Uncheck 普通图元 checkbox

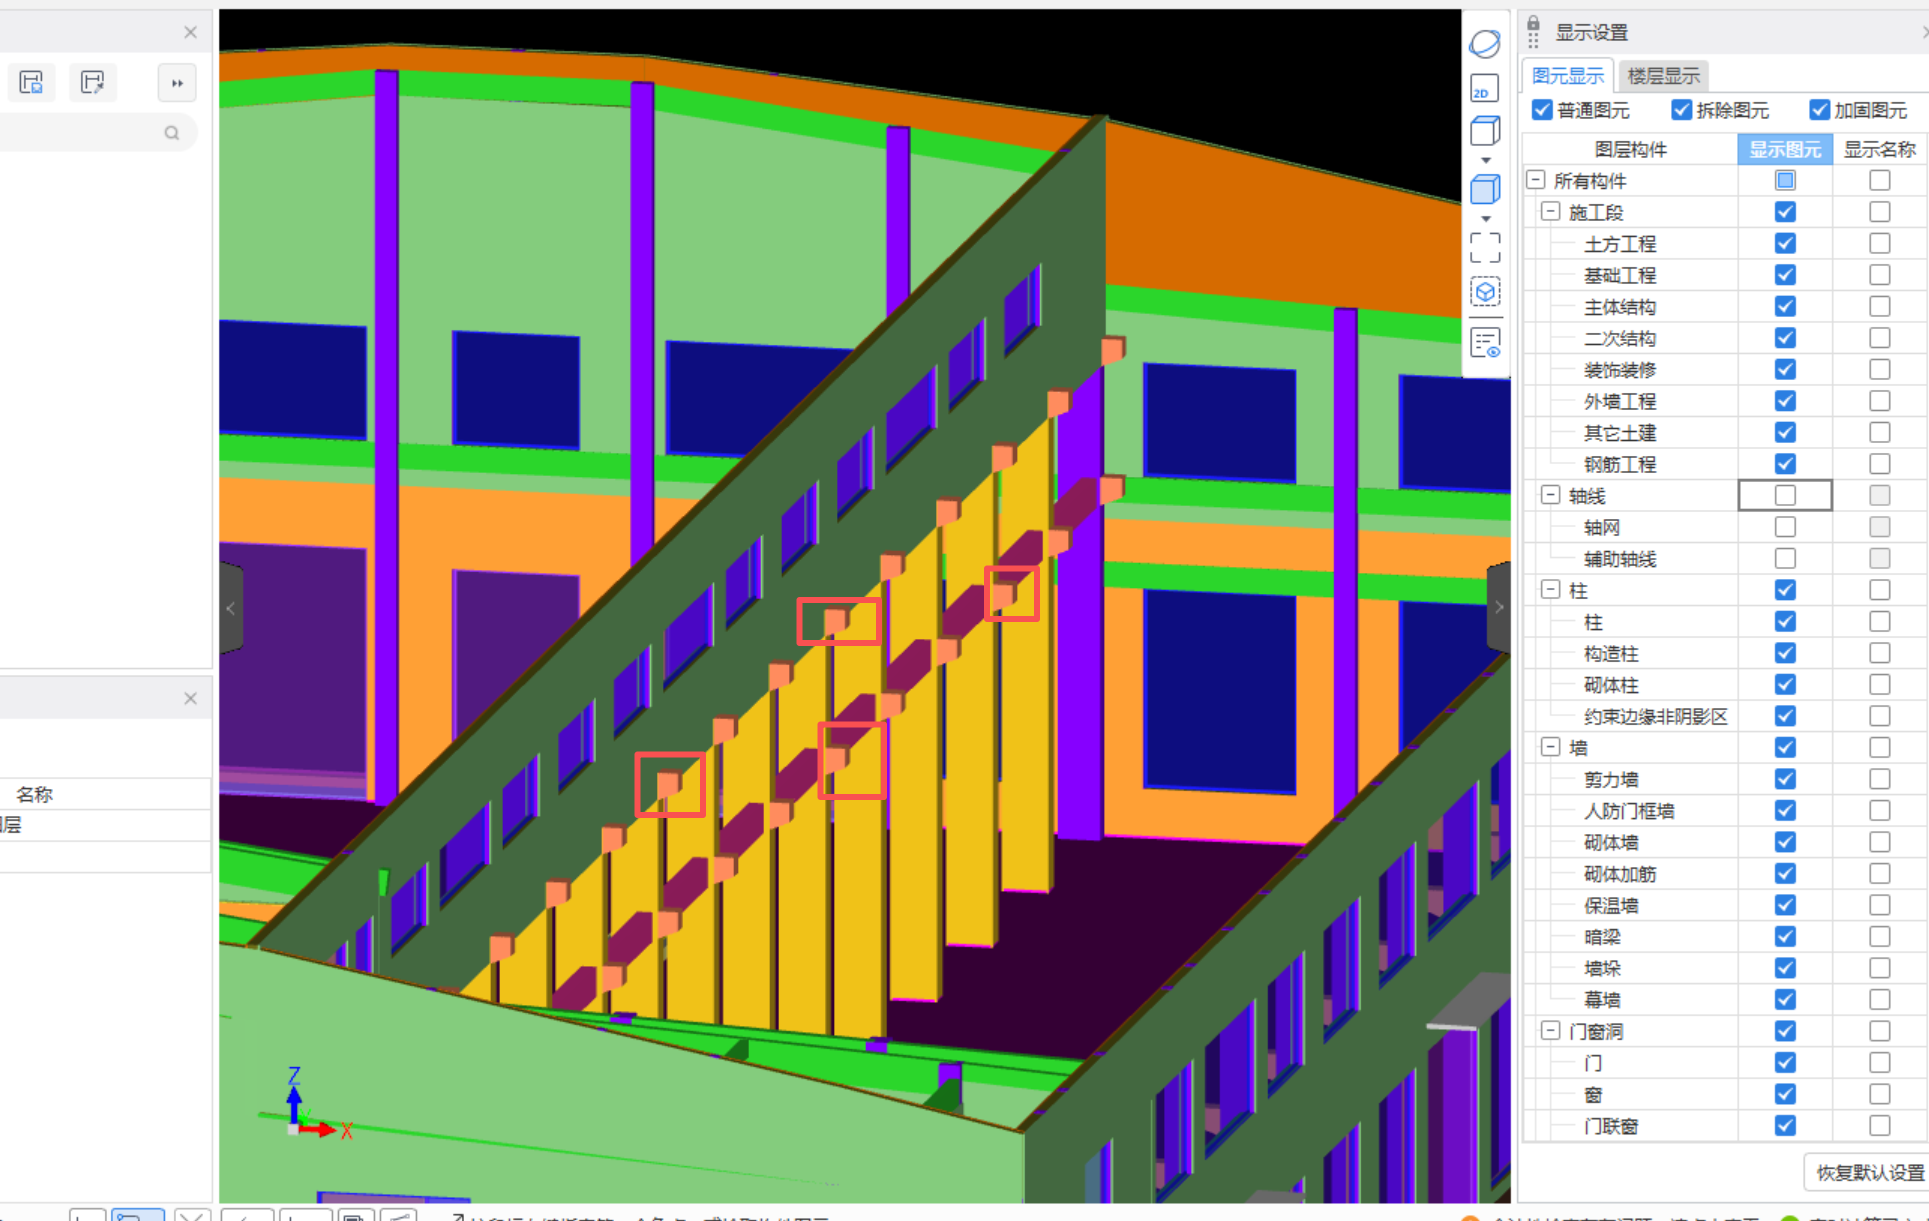1542,110
